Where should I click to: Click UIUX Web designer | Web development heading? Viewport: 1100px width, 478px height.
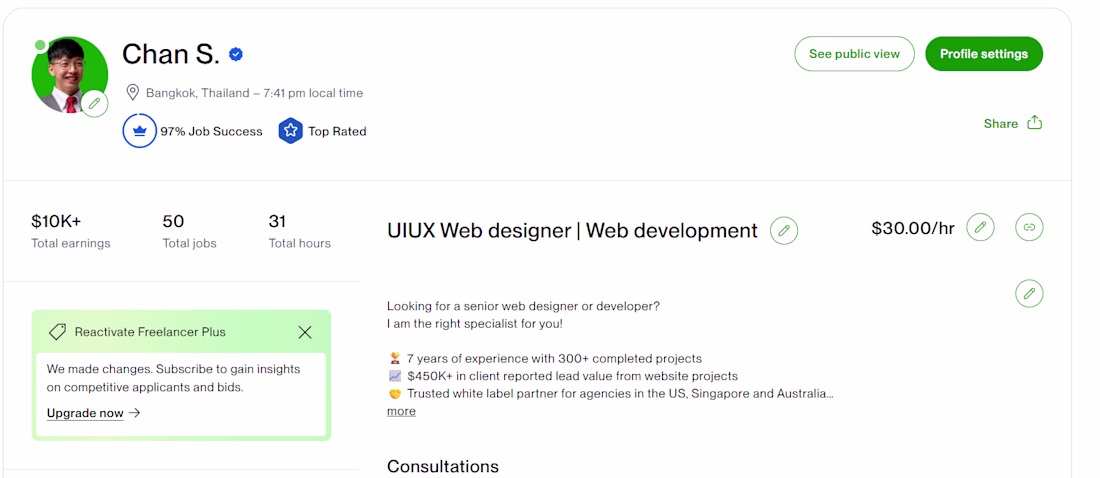[x=572, y=230]
